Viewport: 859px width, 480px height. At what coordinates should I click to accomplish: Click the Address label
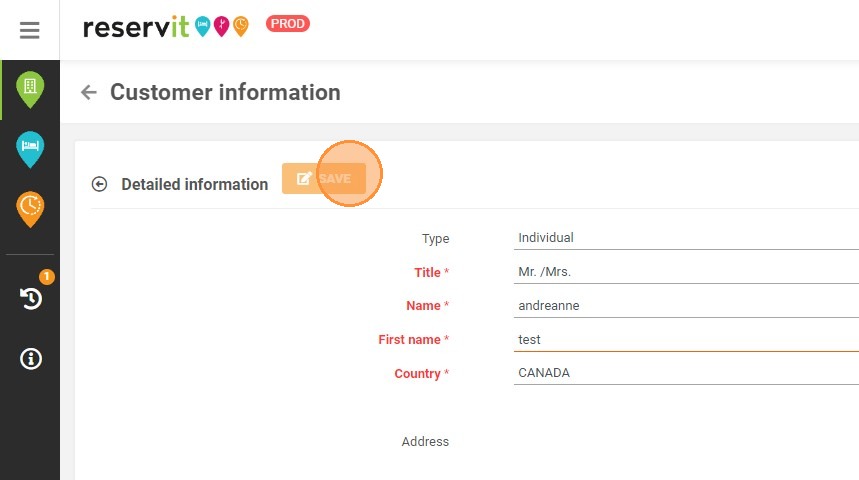(x=425, y=442)
